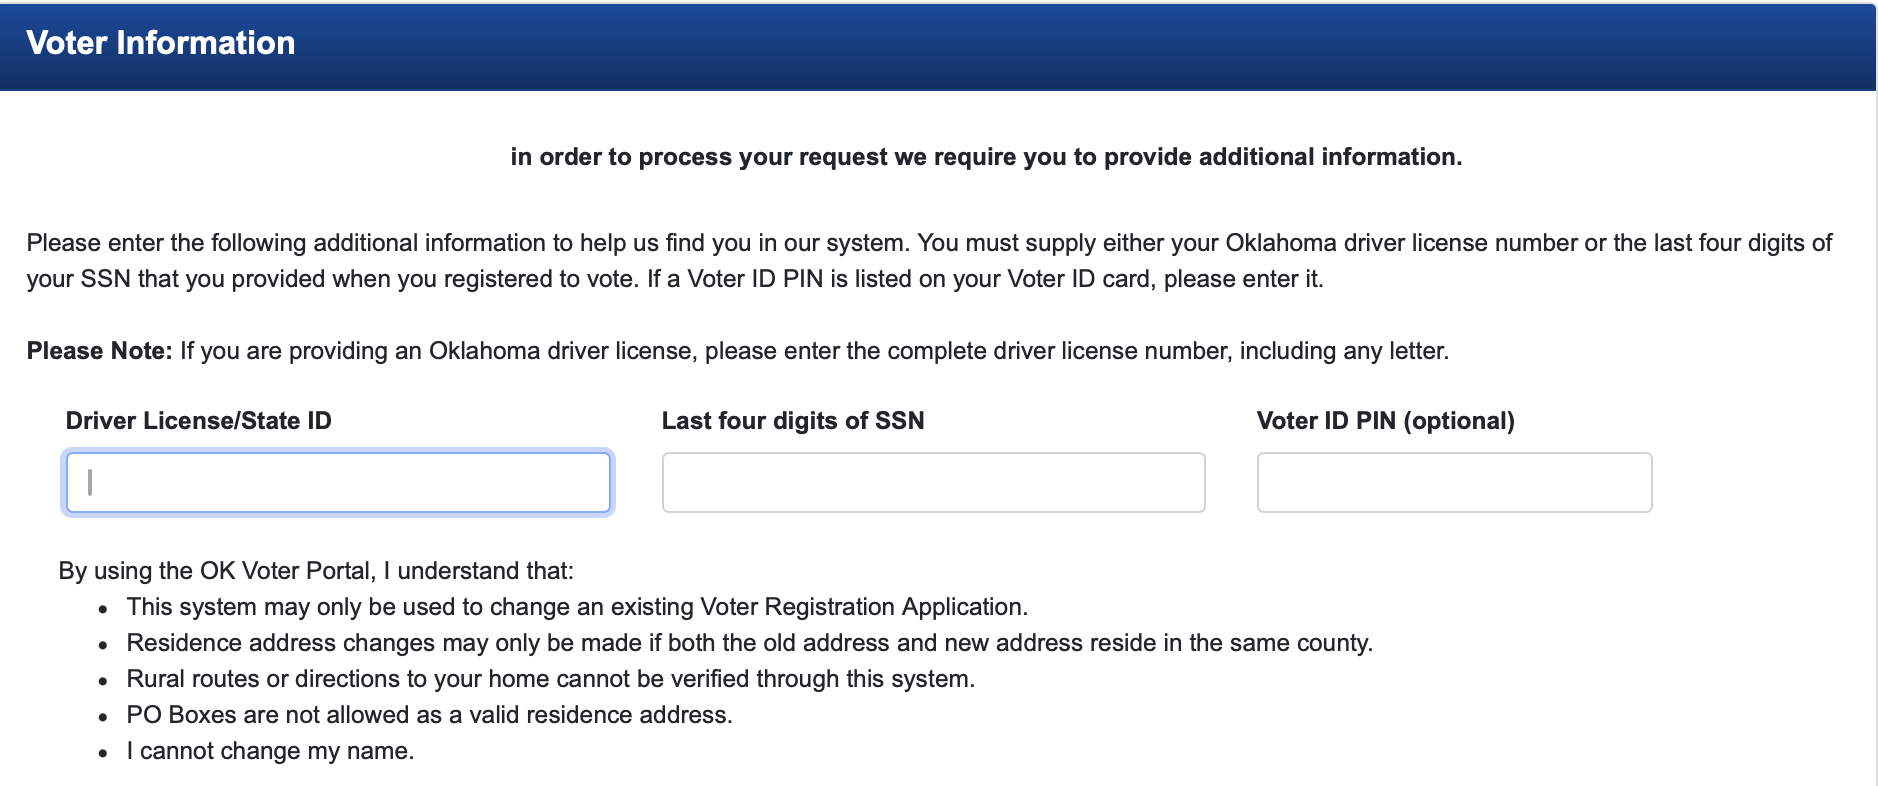Viewport: 1878px width, 786px height.
Task: Click the "PO Boxes are not allowed" bullet
Action: 429,715
